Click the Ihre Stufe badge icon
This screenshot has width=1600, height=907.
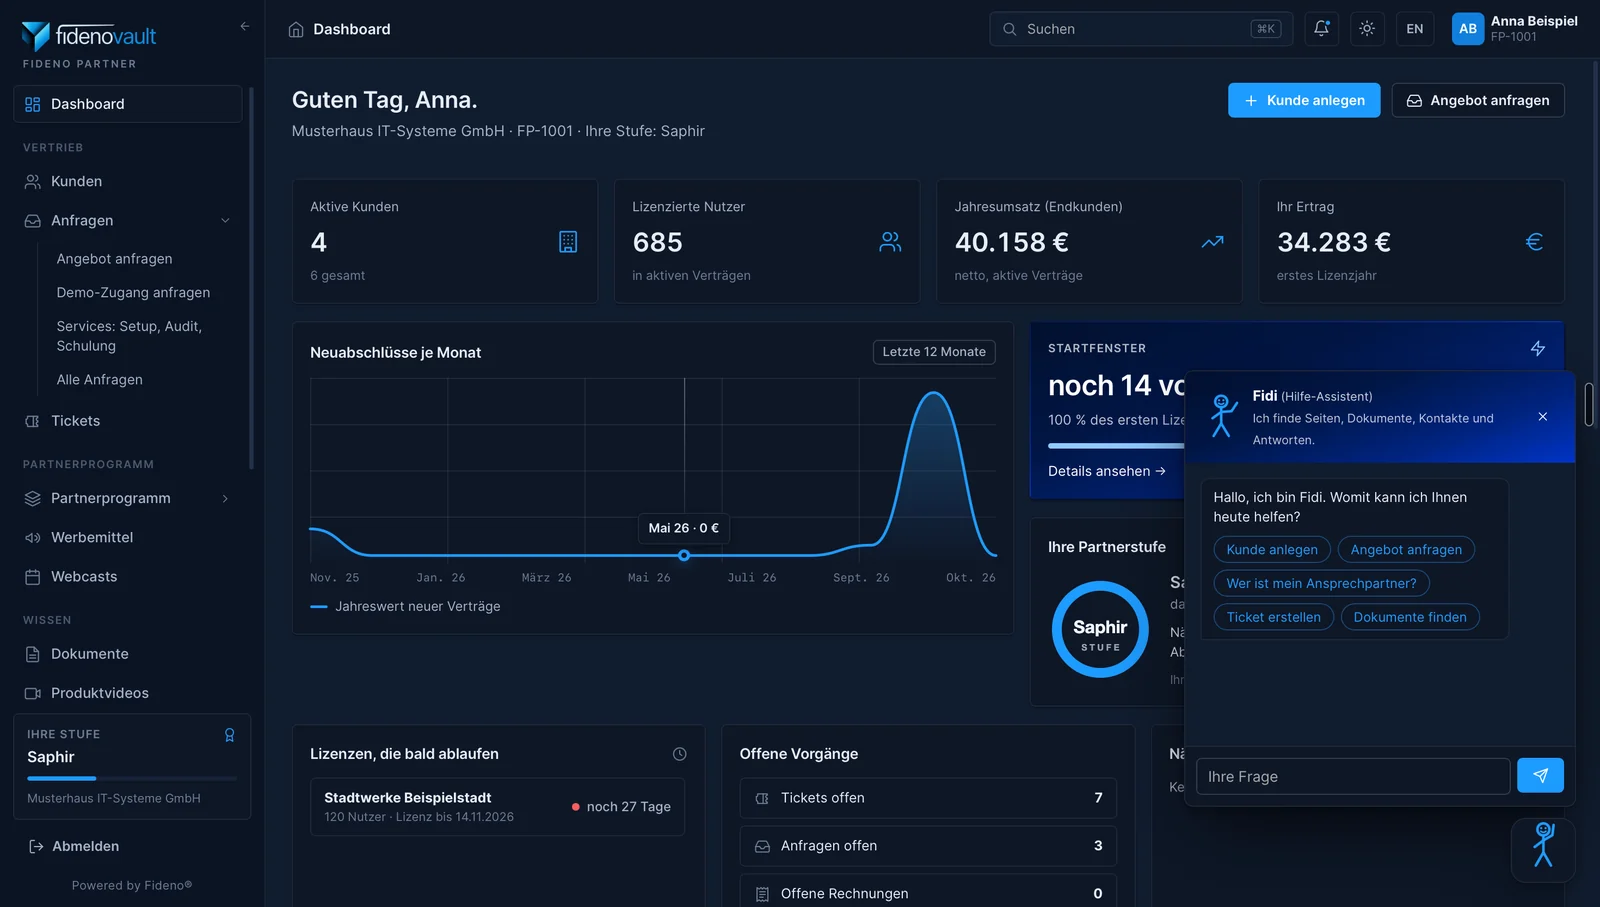[229, 735]
